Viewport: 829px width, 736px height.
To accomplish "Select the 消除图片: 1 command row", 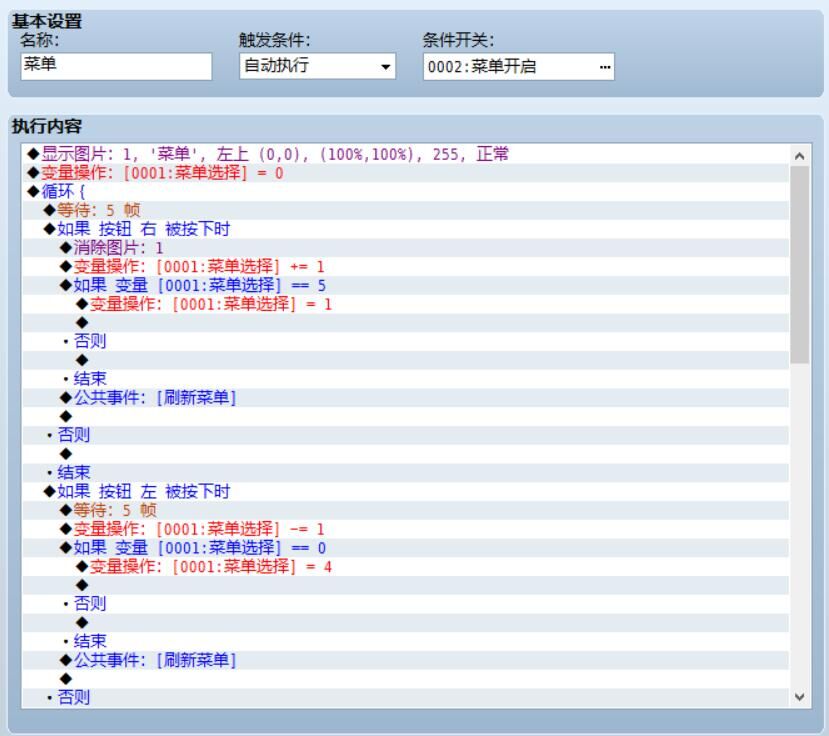I will (x=406, y=247).
